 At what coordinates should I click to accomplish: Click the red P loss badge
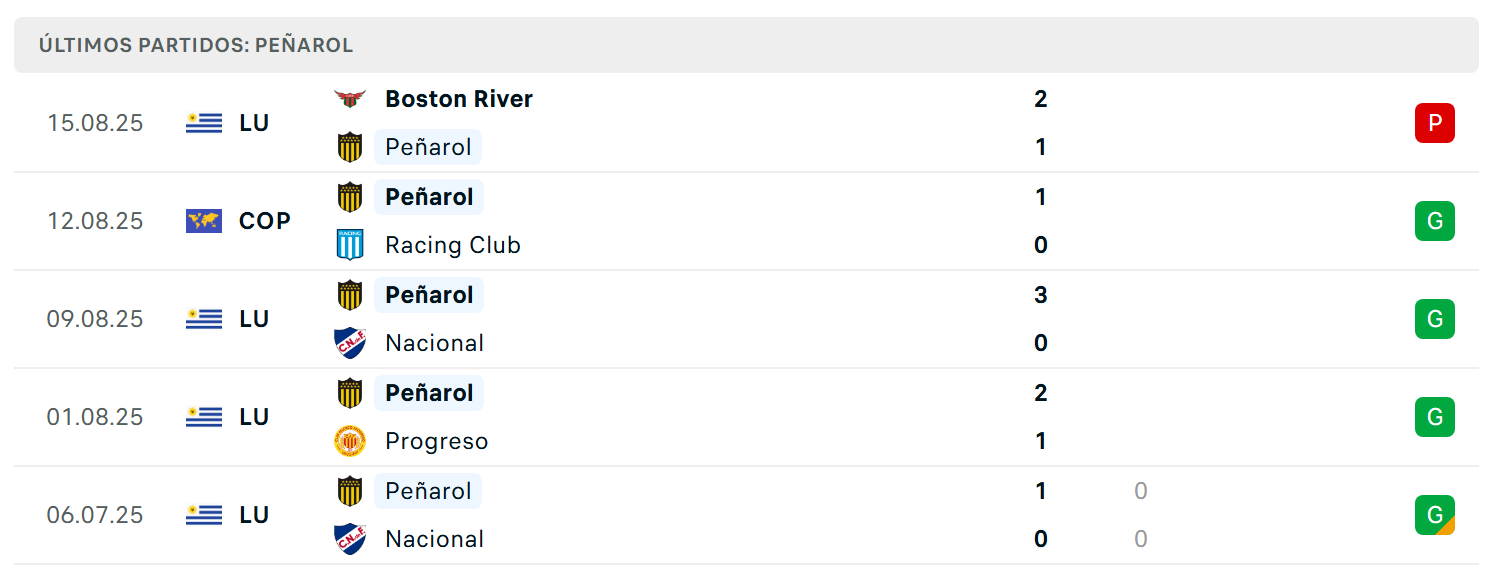1435,123
